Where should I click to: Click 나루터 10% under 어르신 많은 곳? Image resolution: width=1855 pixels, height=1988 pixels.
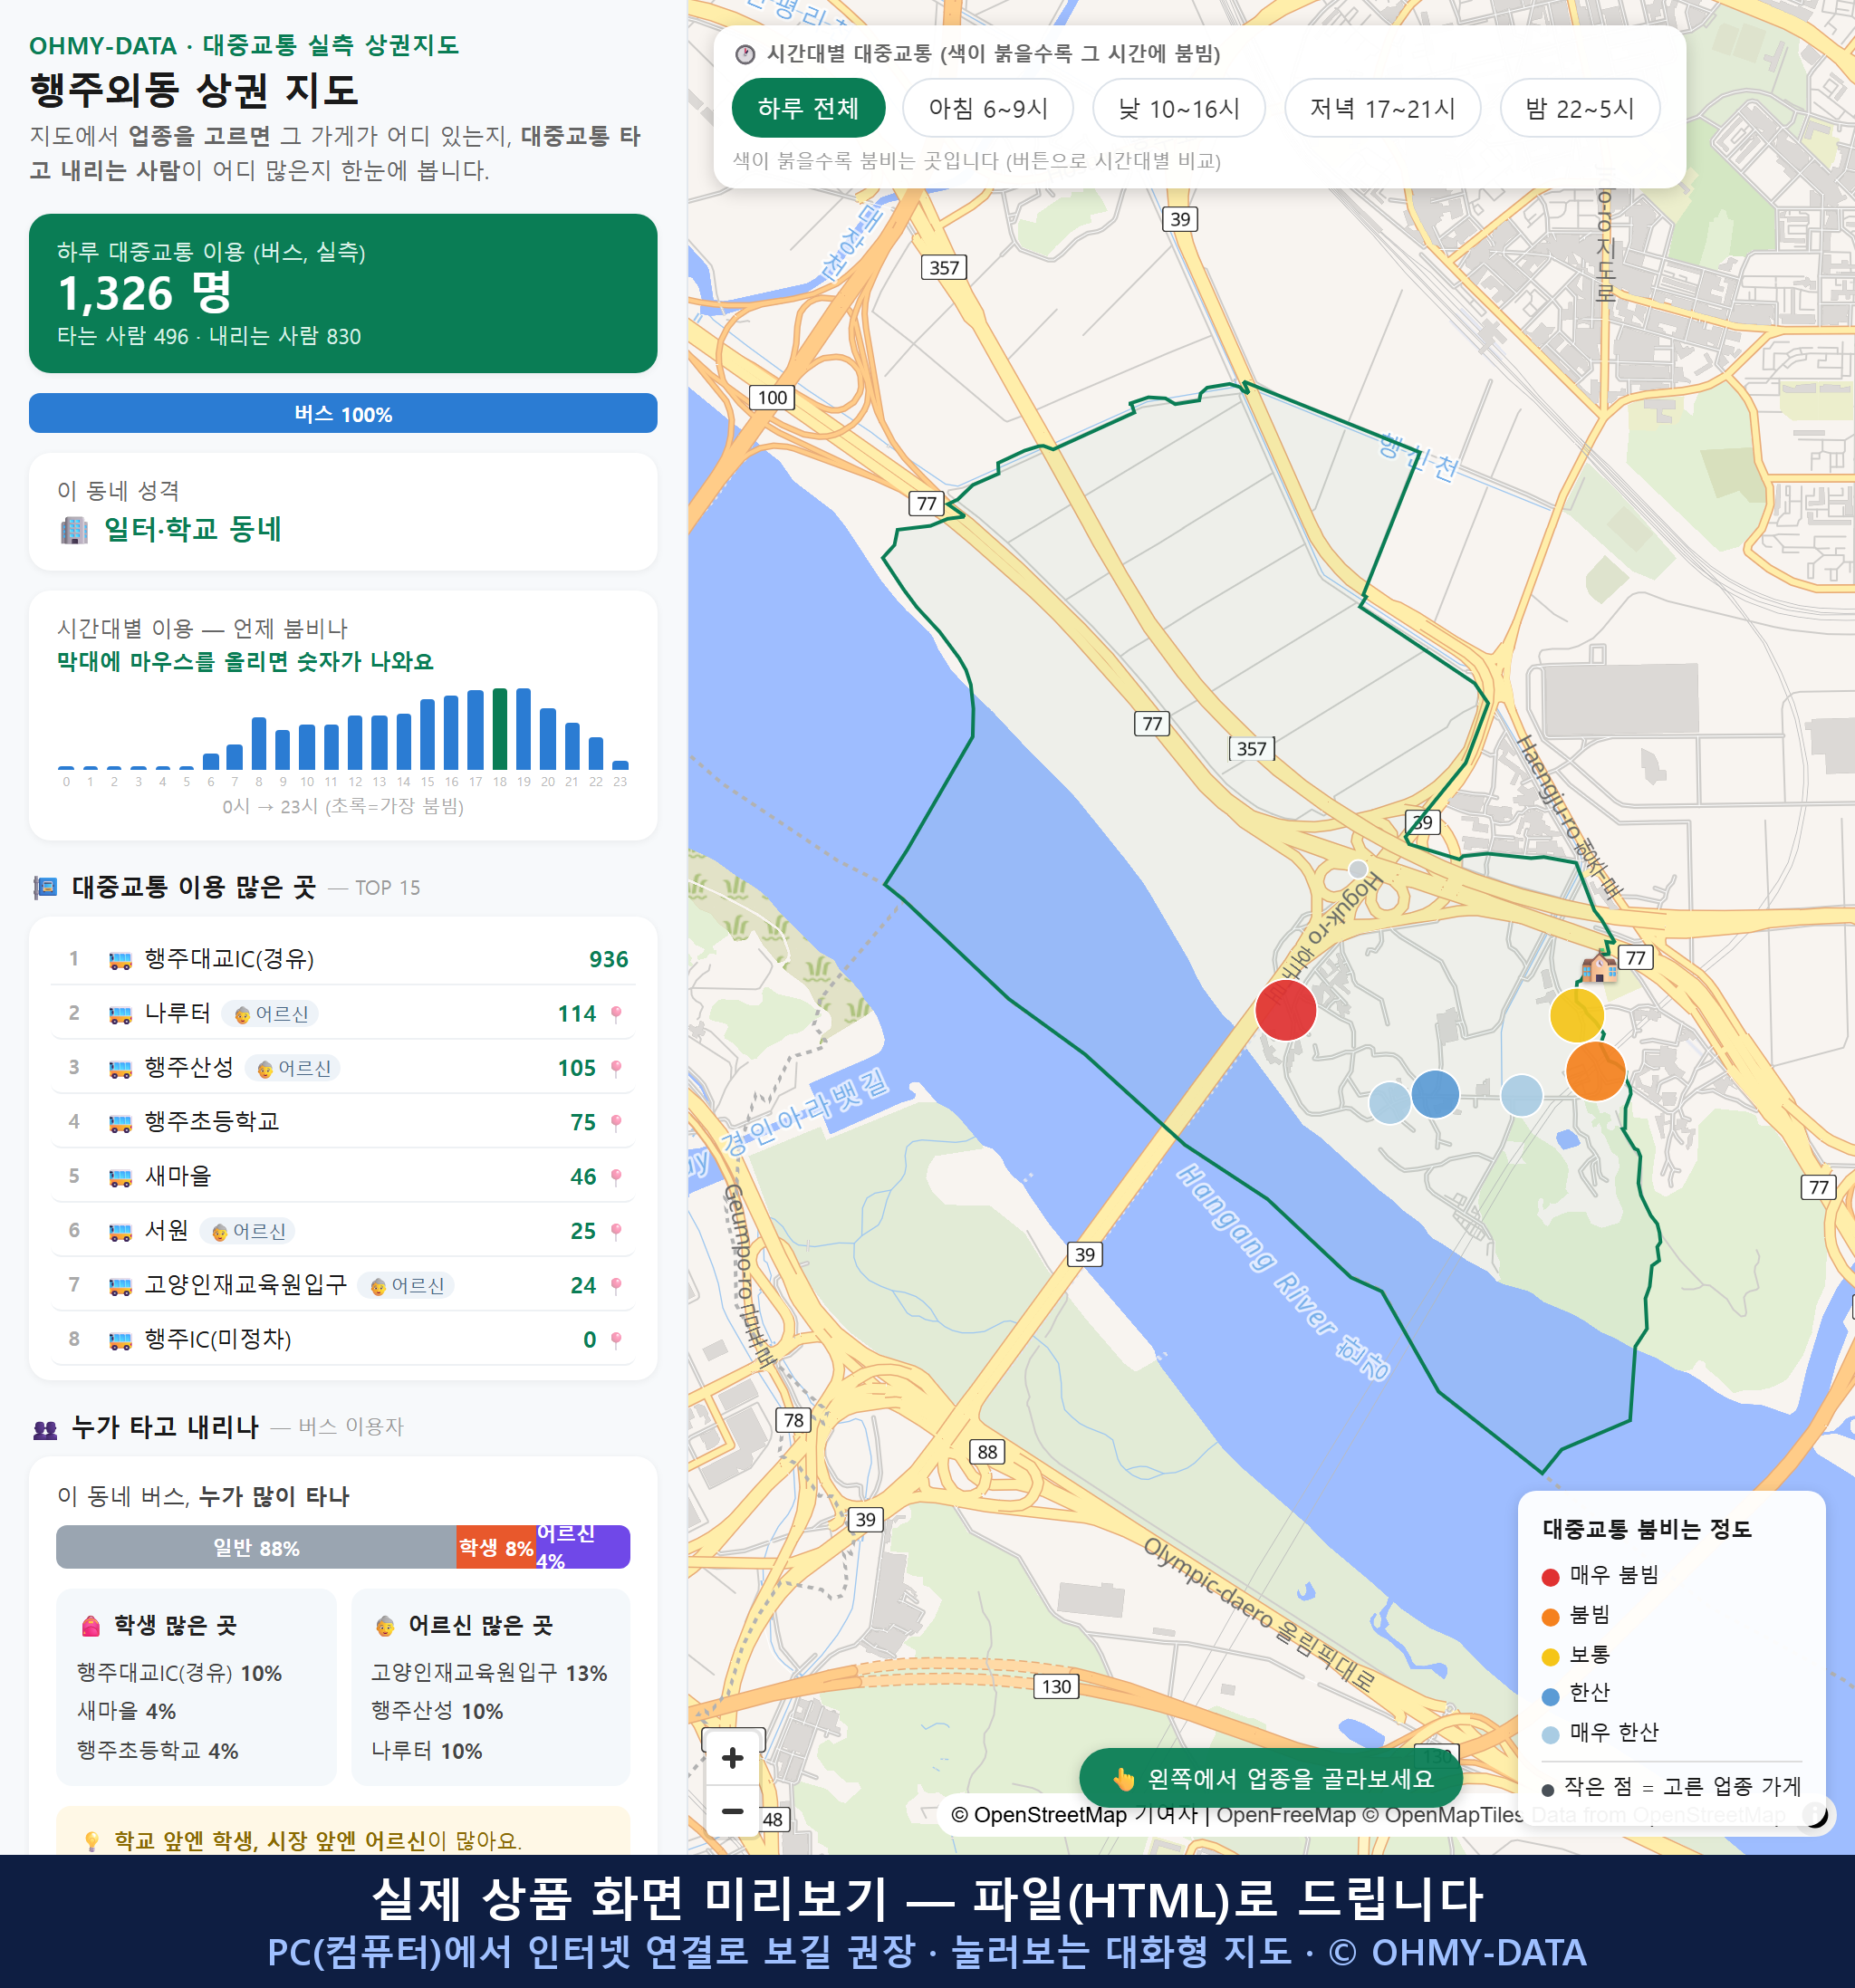tap(427, 1751)
